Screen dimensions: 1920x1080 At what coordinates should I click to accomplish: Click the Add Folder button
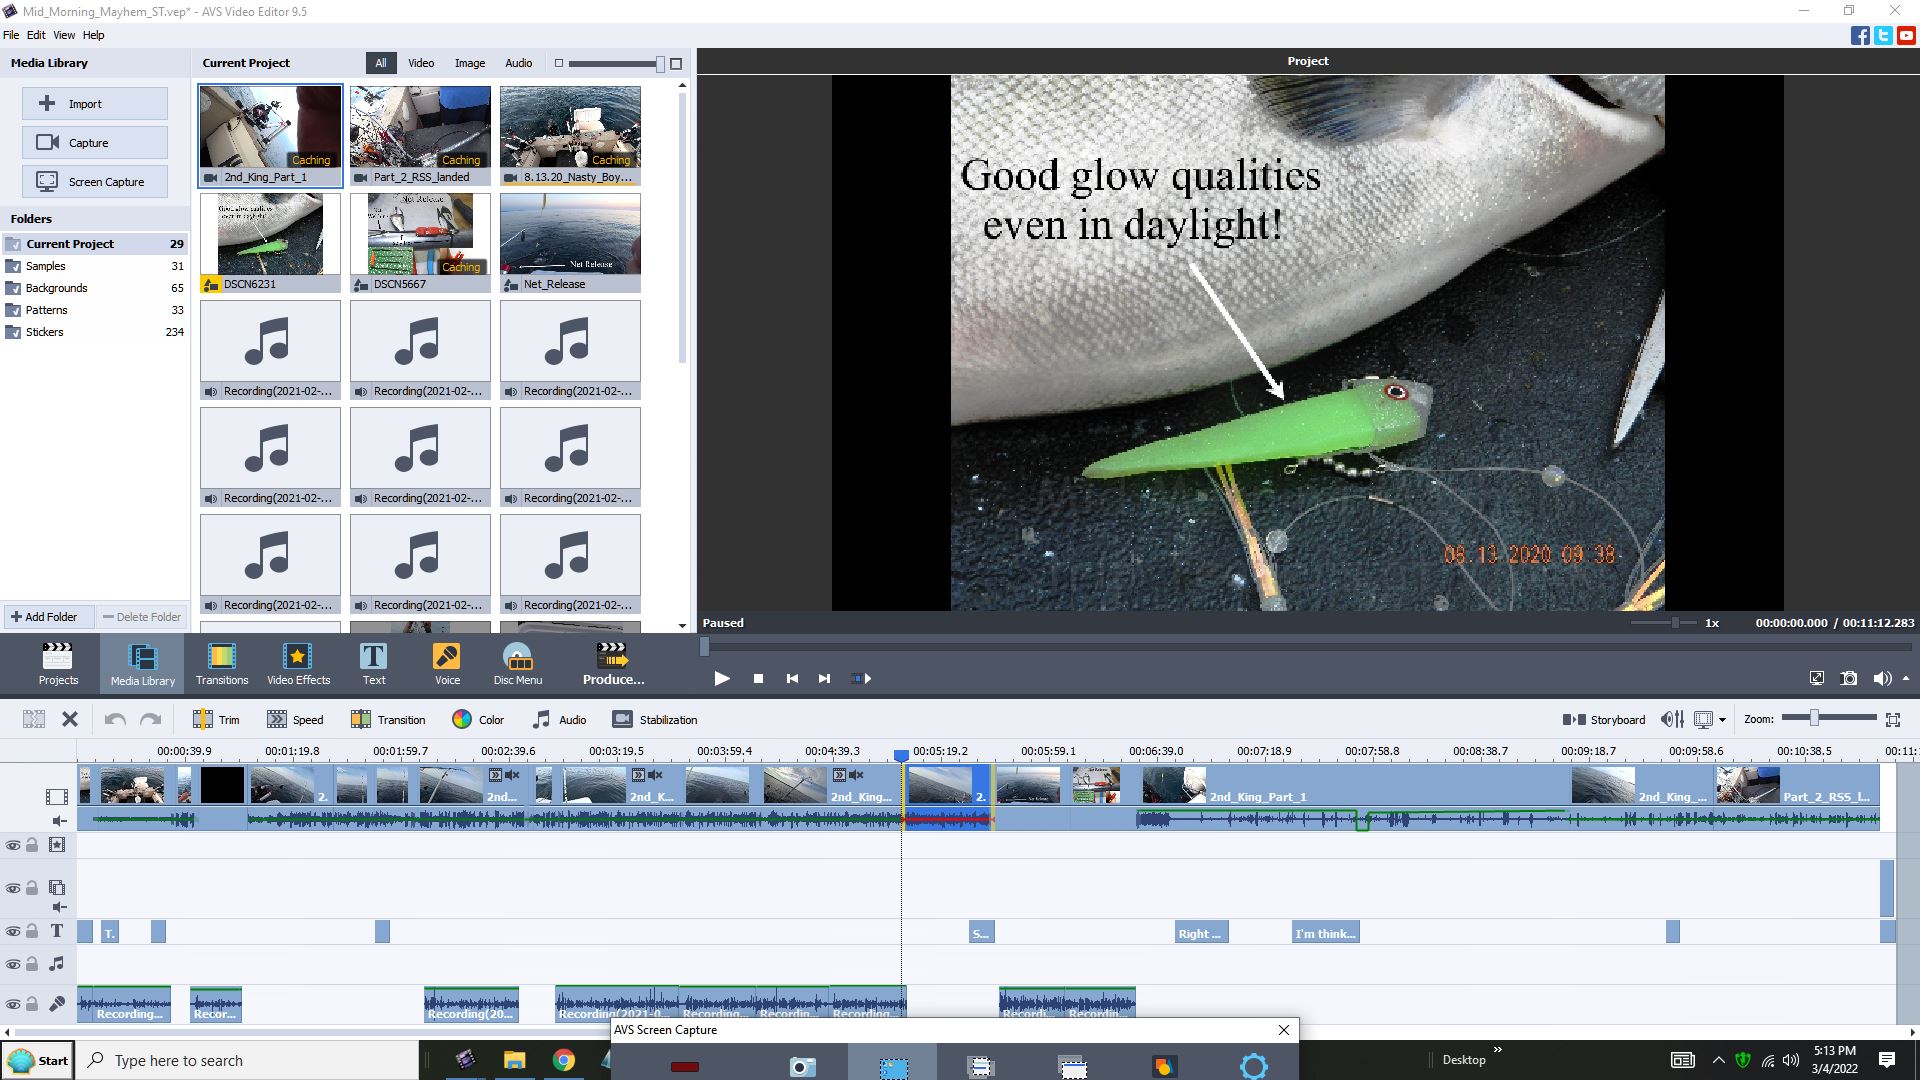pos(44,617)
